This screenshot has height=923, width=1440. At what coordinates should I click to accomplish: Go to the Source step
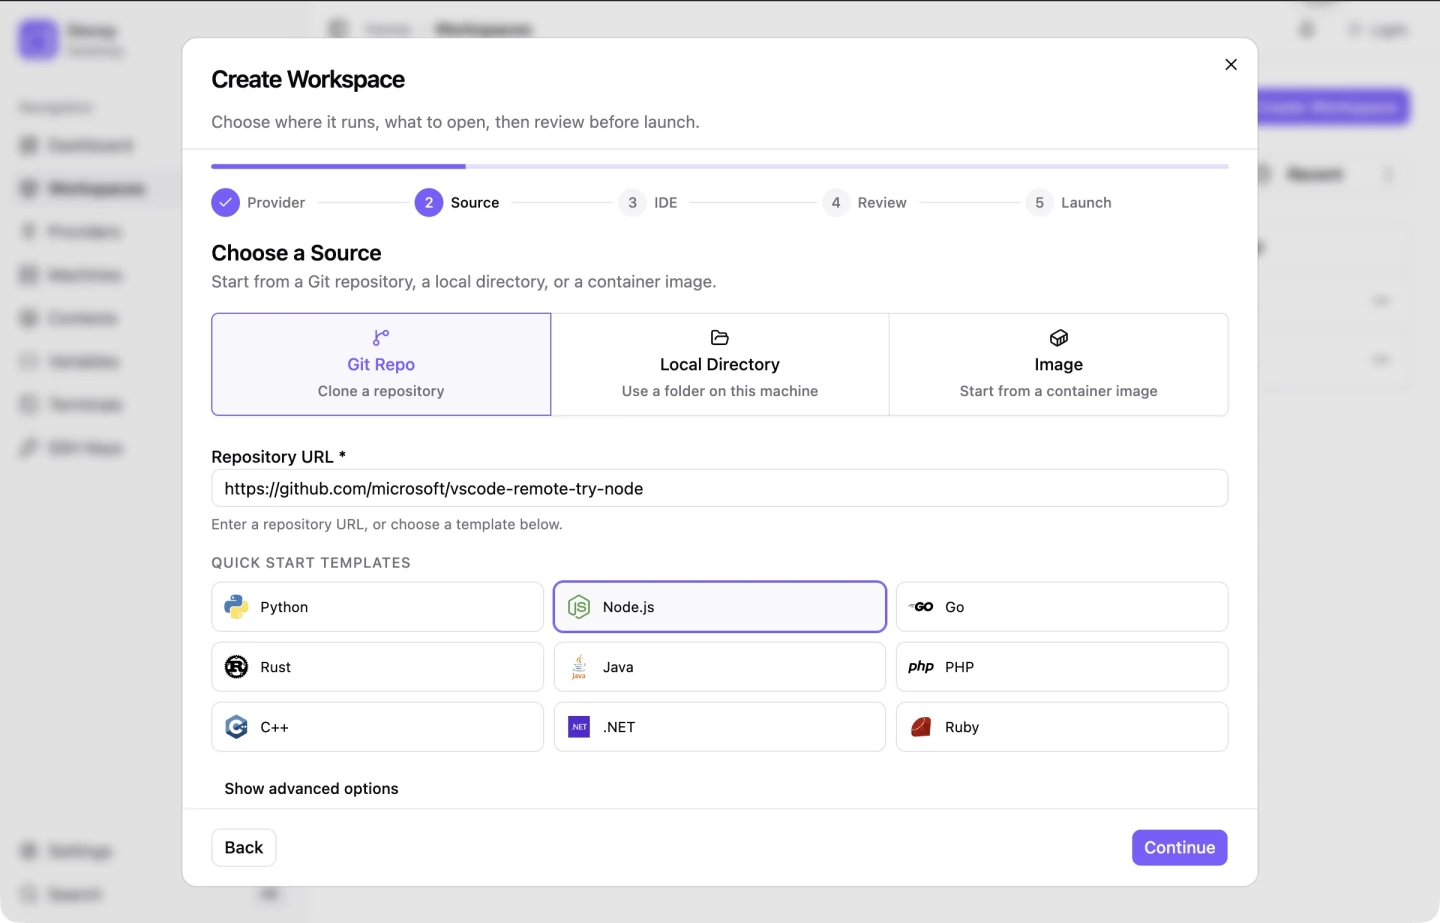click(457, 202)
